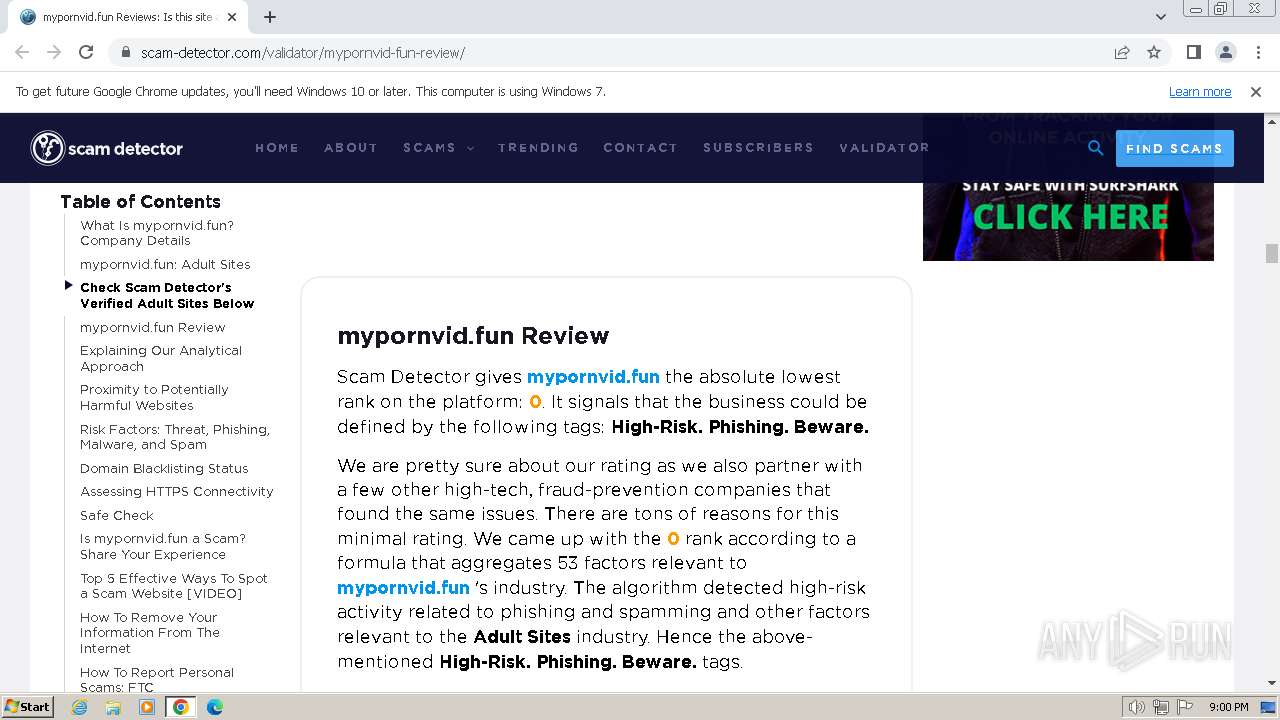Image resolution: width=1280 pixels, height=720 pixels.
Task: Open the SUBSCRIBERS menu item
Action: (758, 148)
